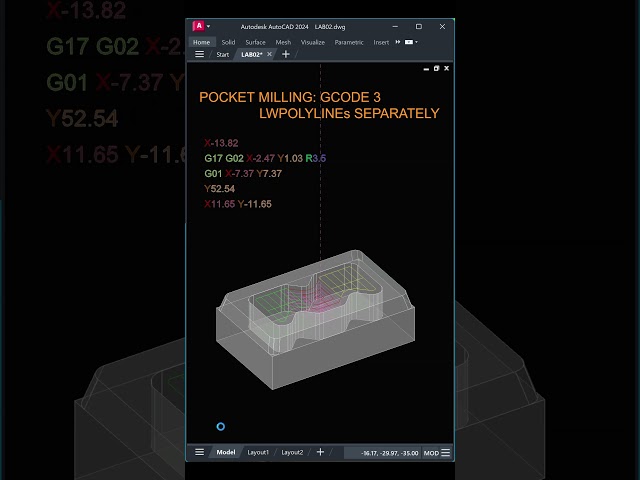Select the LWPOLYLINEs SEPARATELY text

click(x=349, y=113)
